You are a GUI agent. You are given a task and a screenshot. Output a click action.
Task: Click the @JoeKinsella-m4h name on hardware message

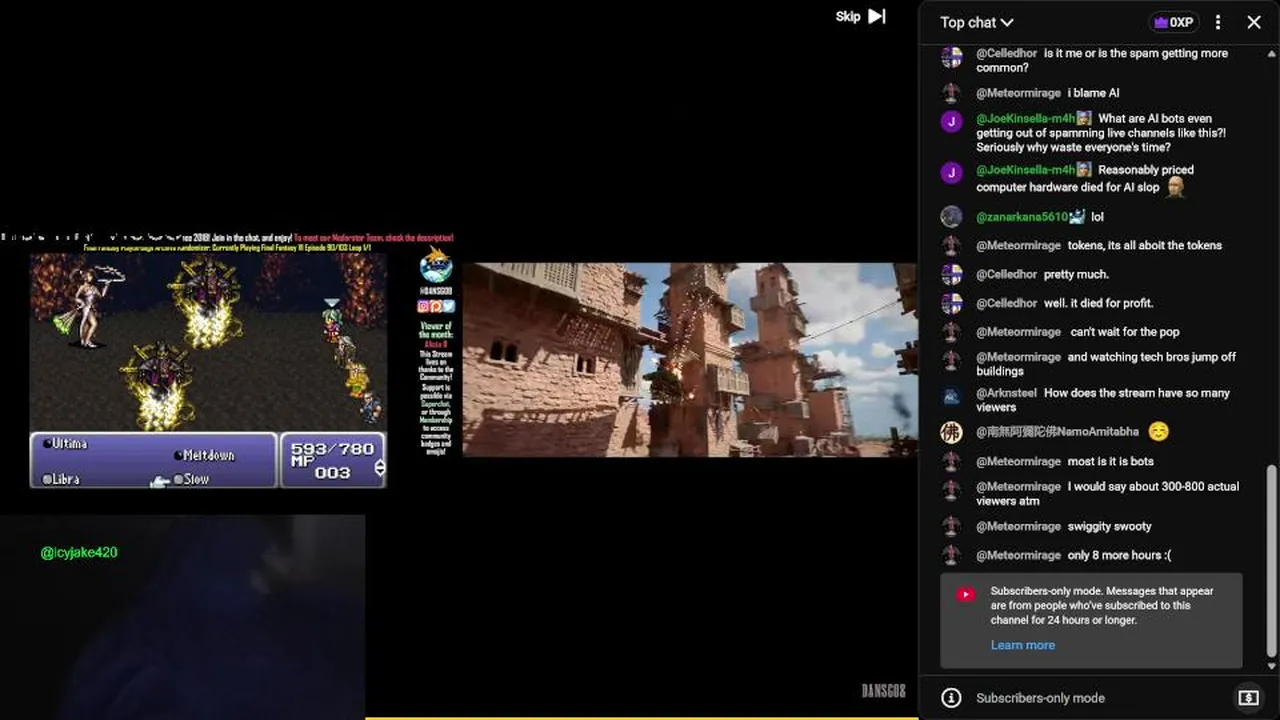(1026, 170)
